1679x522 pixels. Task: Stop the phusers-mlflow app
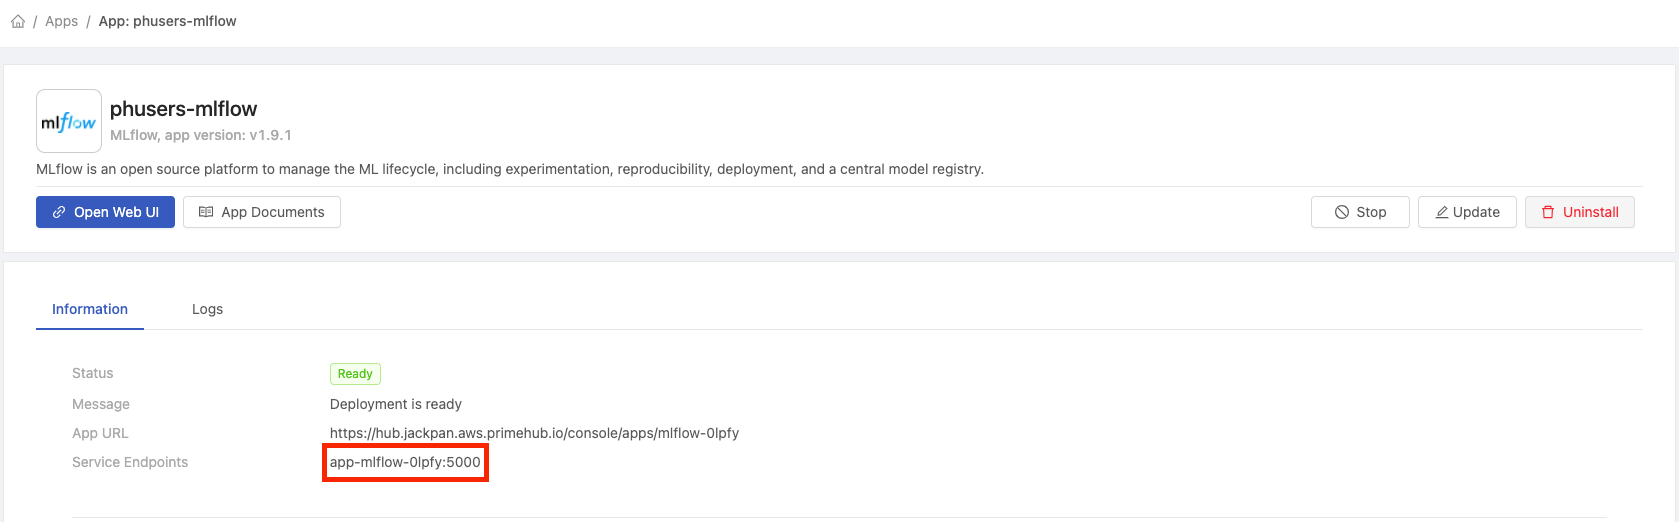(x=1360, y=212)
